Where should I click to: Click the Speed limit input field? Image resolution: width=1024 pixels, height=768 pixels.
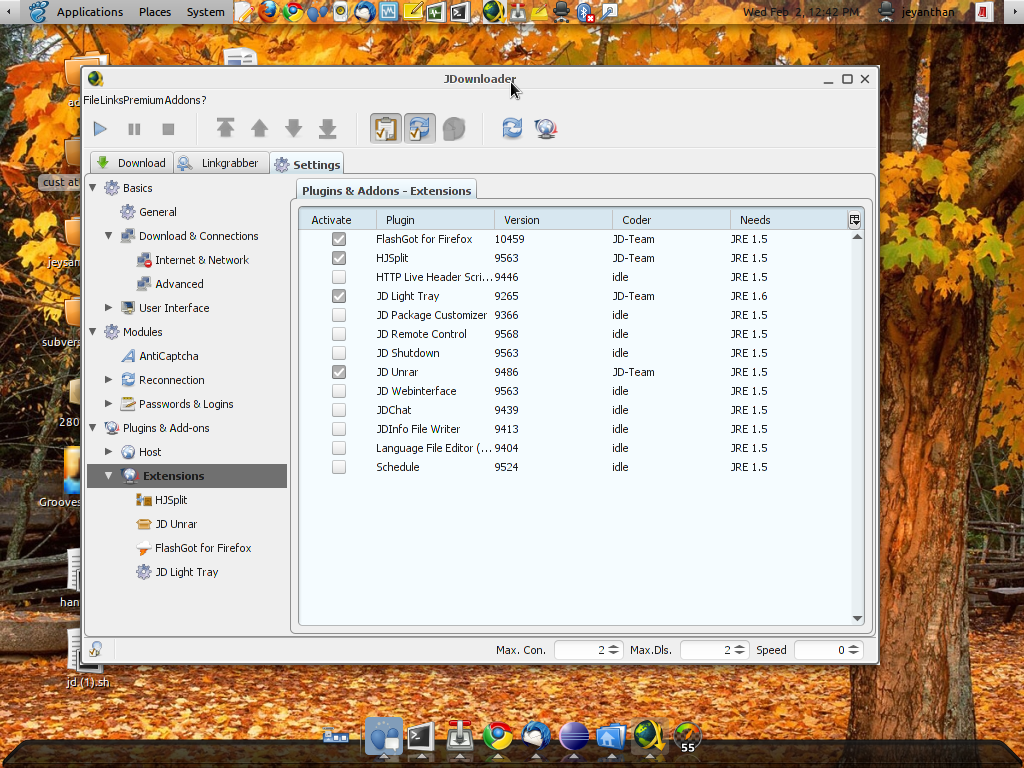coord(820,650)
